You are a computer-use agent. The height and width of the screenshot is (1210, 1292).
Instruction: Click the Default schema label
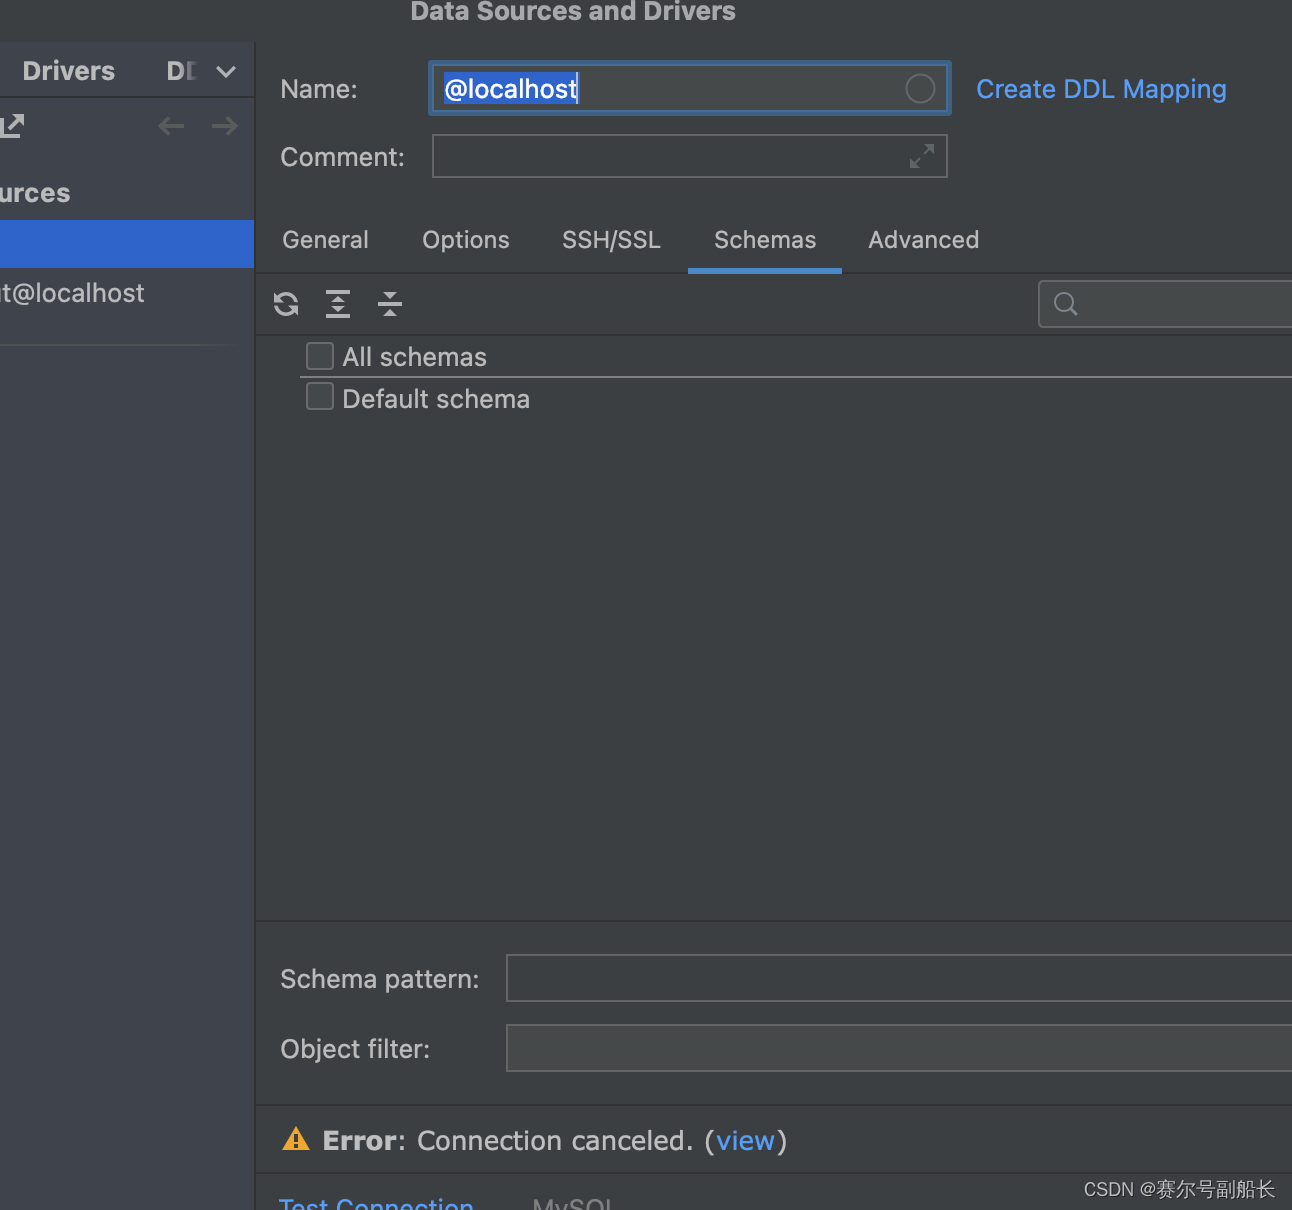436,399
